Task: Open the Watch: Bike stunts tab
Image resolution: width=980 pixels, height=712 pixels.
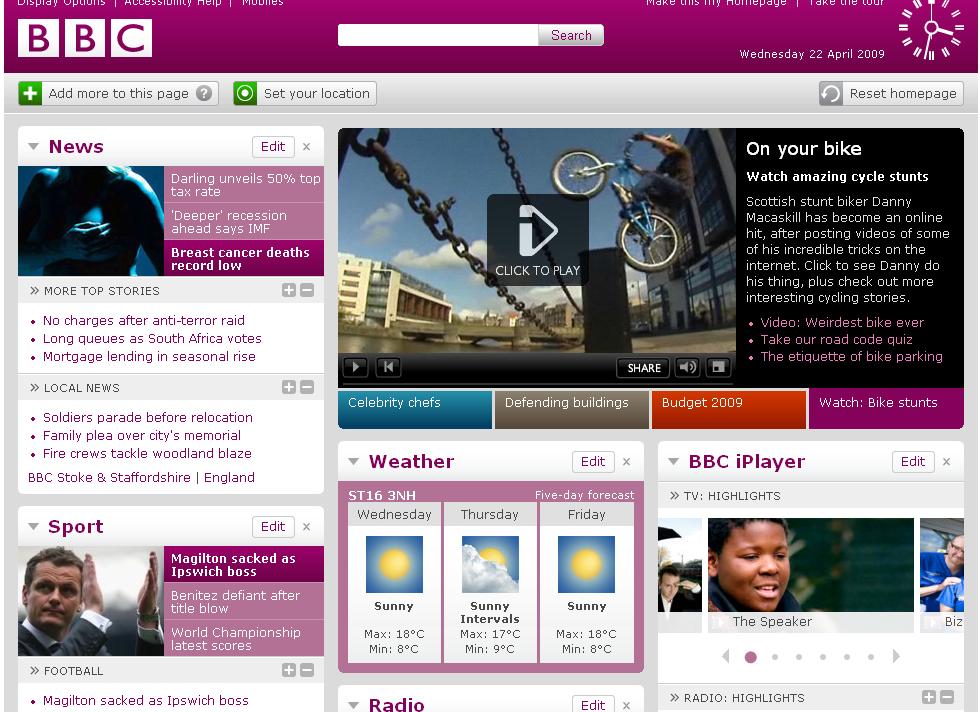Action: point(886,409)
